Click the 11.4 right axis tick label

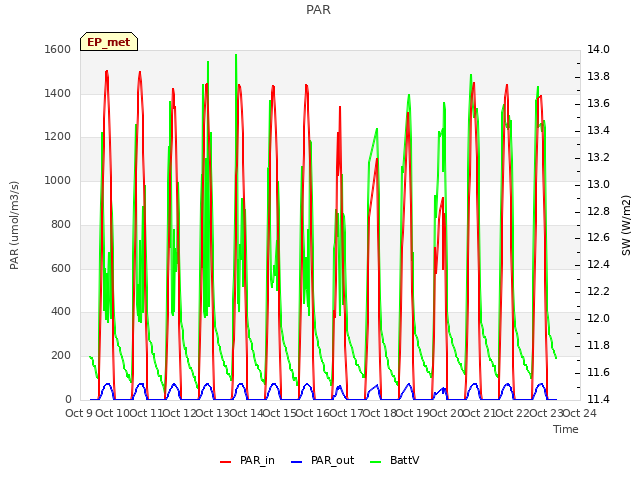click(598, 399)
